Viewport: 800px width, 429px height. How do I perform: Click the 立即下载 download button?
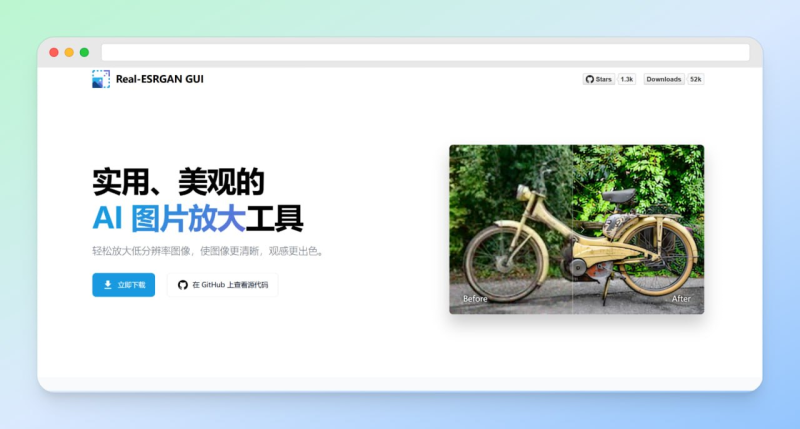tap(123, 285)
